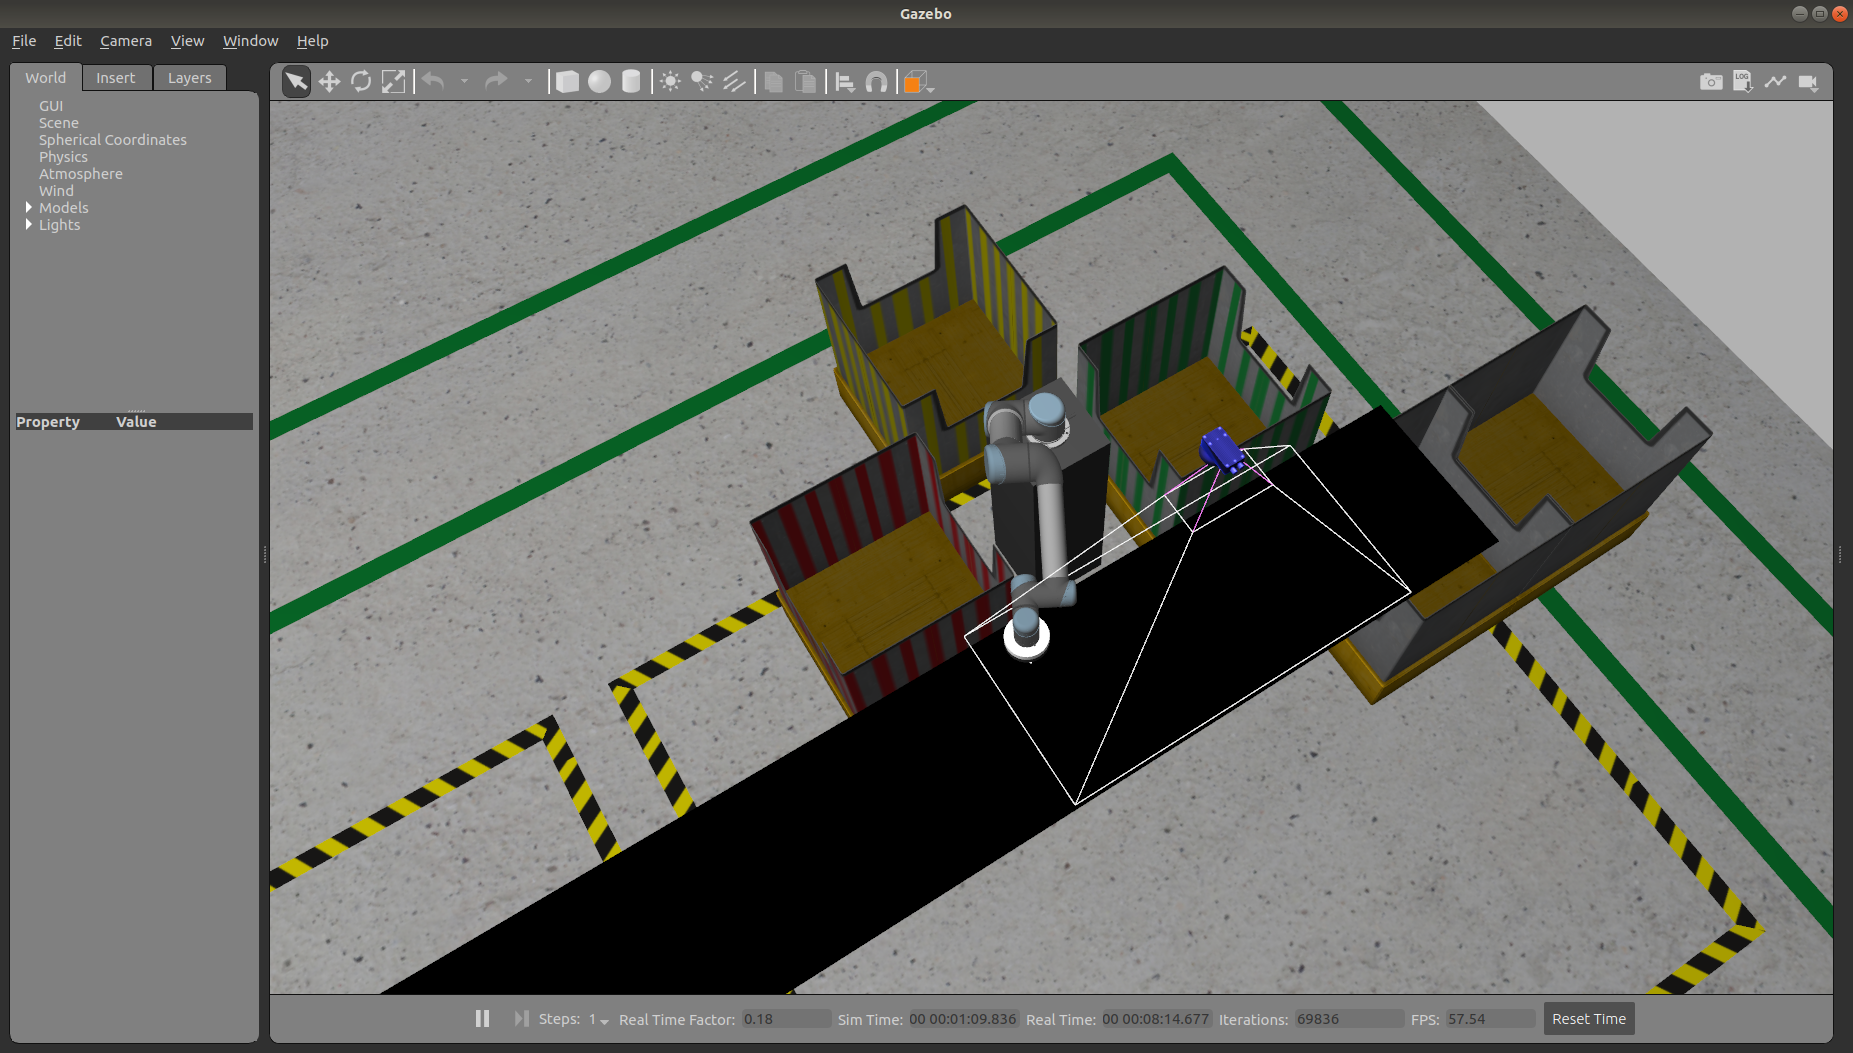Viewport: 1853px width, 1053px height.
Task: Select the blue camera sensor model
Action: pos(1222,450)
